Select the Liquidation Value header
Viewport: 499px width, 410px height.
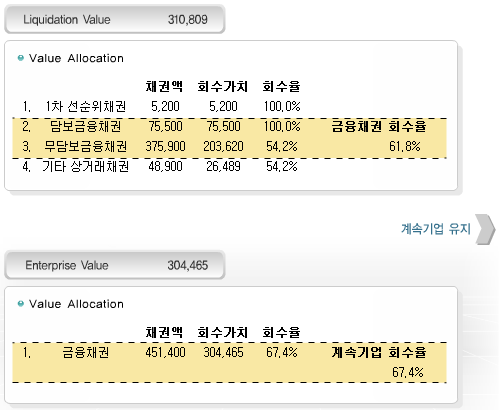coord(115,19)
